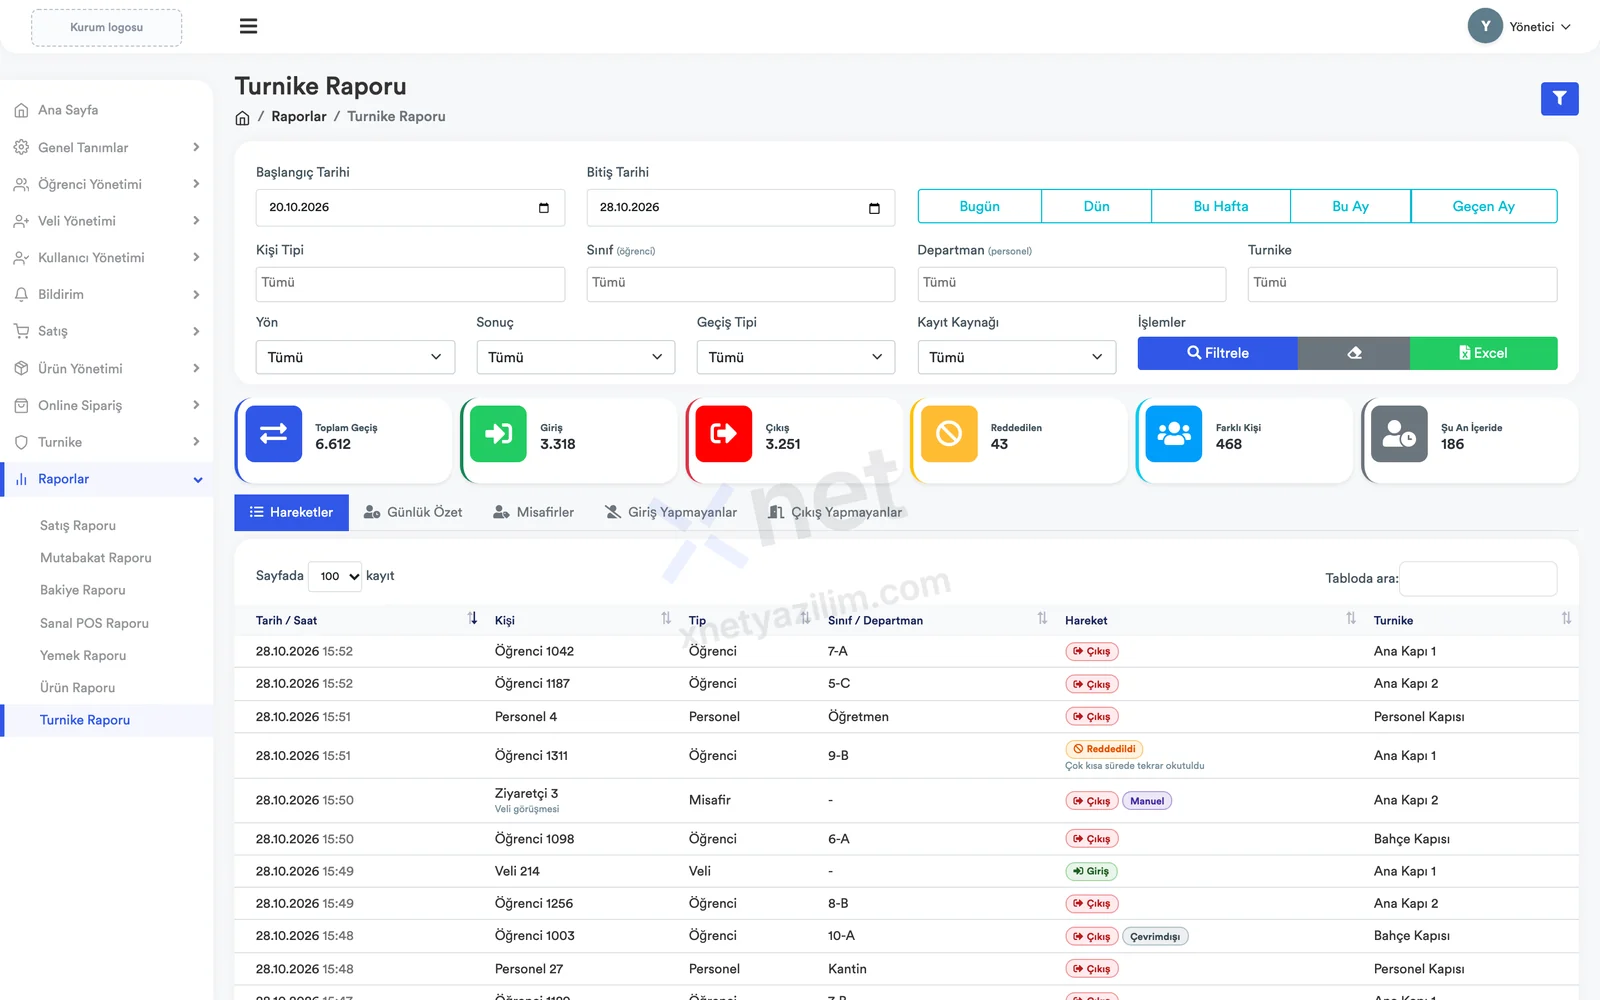Open start date calendar picker icon
The height and width of the screenshot is (1000, 1600).
(x=544, y=208)
